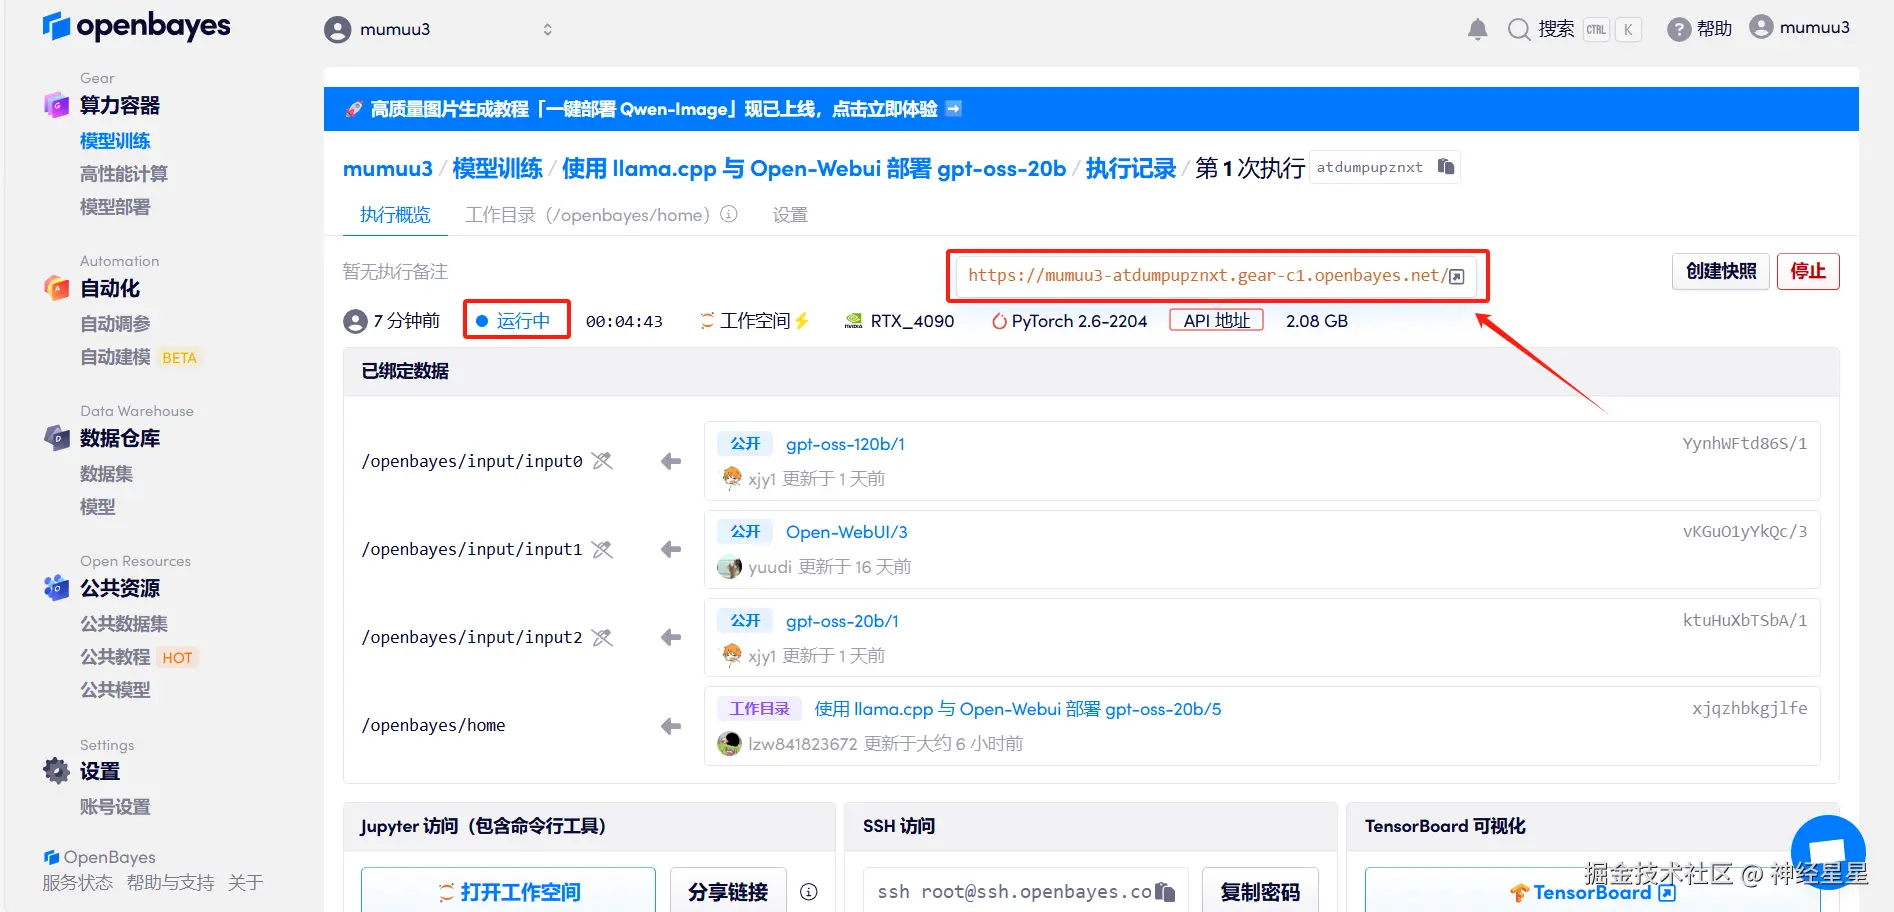Open 自动建模 BETA in the sidebar
The height and width of the screenshot is (912, 1894).
tap(140, 357)
